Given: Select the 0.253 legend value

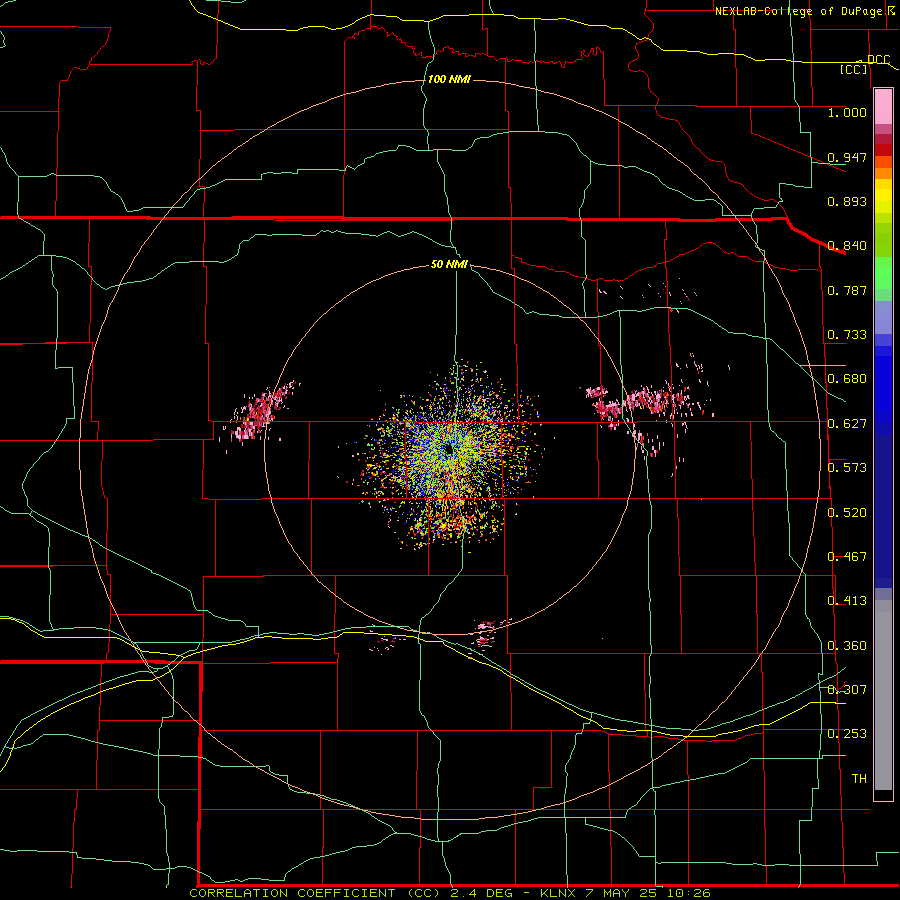Looking at the screenshot, I should tap(847, 734).
